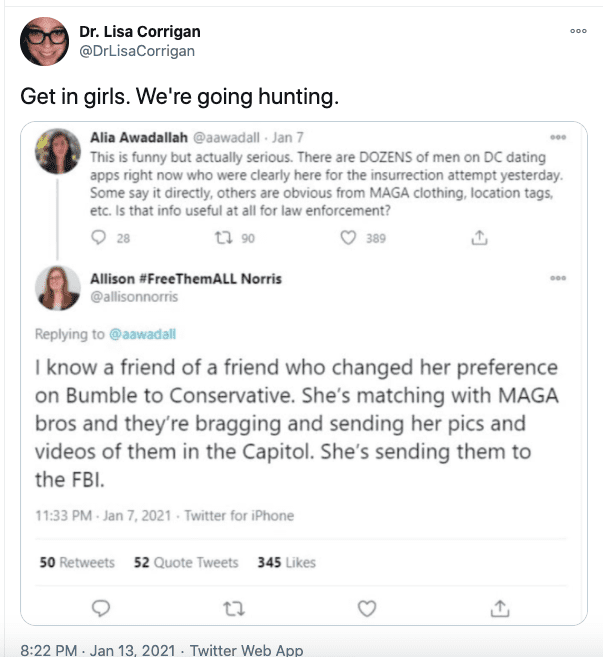The height and width of the screenshot is (657, 603).
Task: Like Allison Norris's tweet with heart icon
Action: pyautogui.click(x=367, y=607)
